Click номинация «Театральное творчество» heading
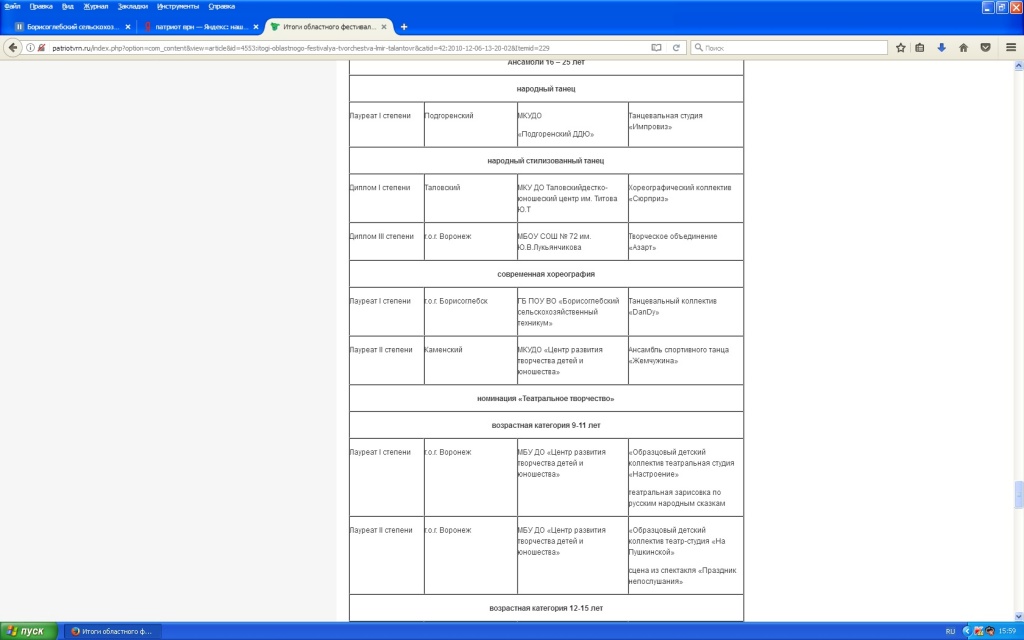1024x640 pixels. pyautogui.click(x=546, y=398)
